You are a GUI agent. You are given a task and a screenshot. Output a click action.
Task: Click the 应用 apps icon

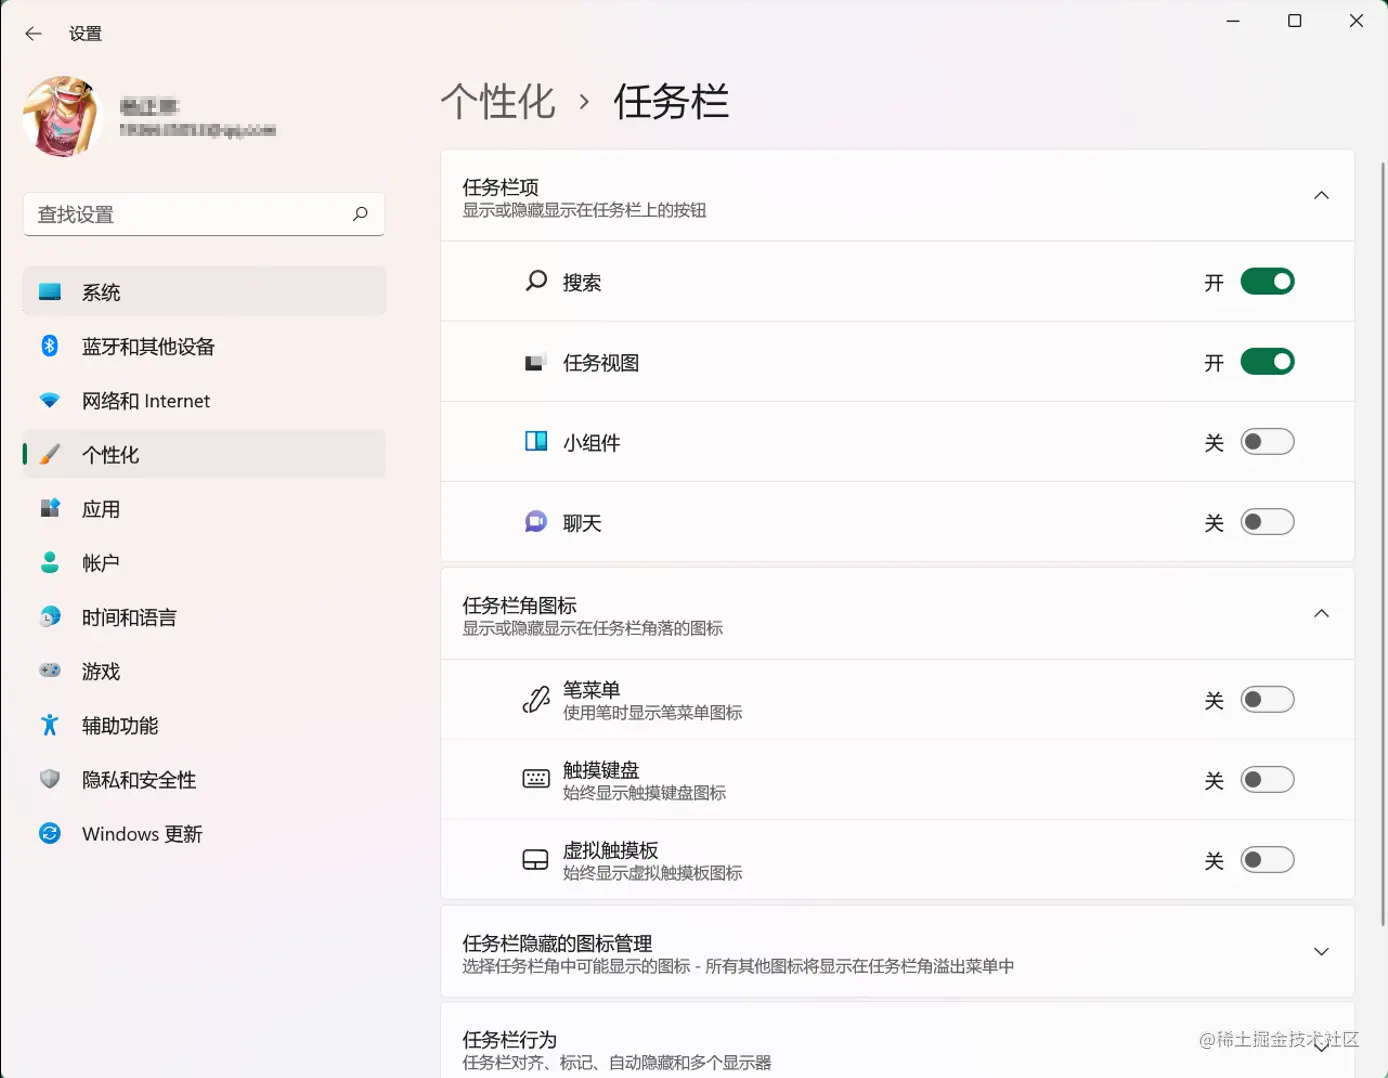pos(50,508)
